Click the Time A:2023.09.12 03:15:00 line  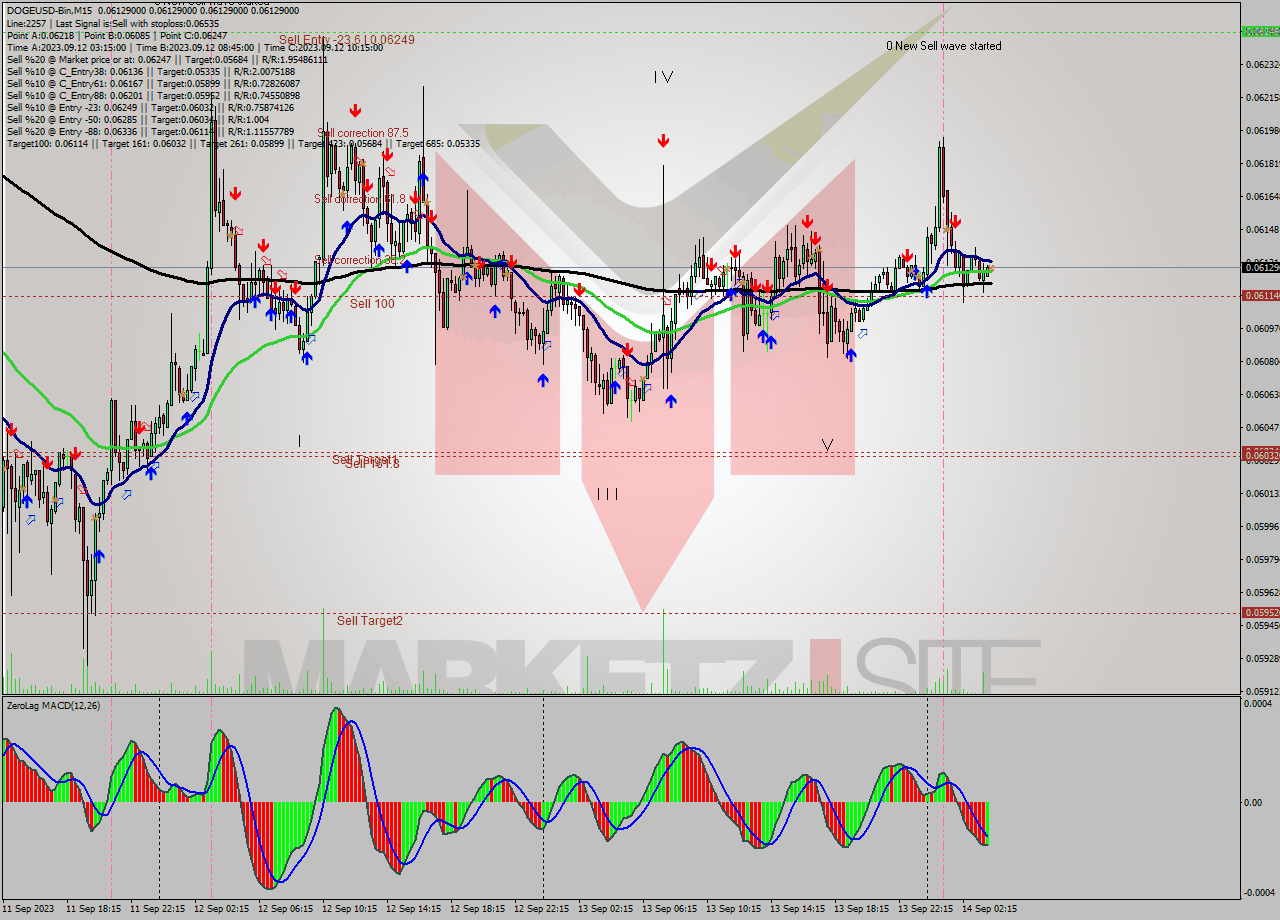pos(195,47)
